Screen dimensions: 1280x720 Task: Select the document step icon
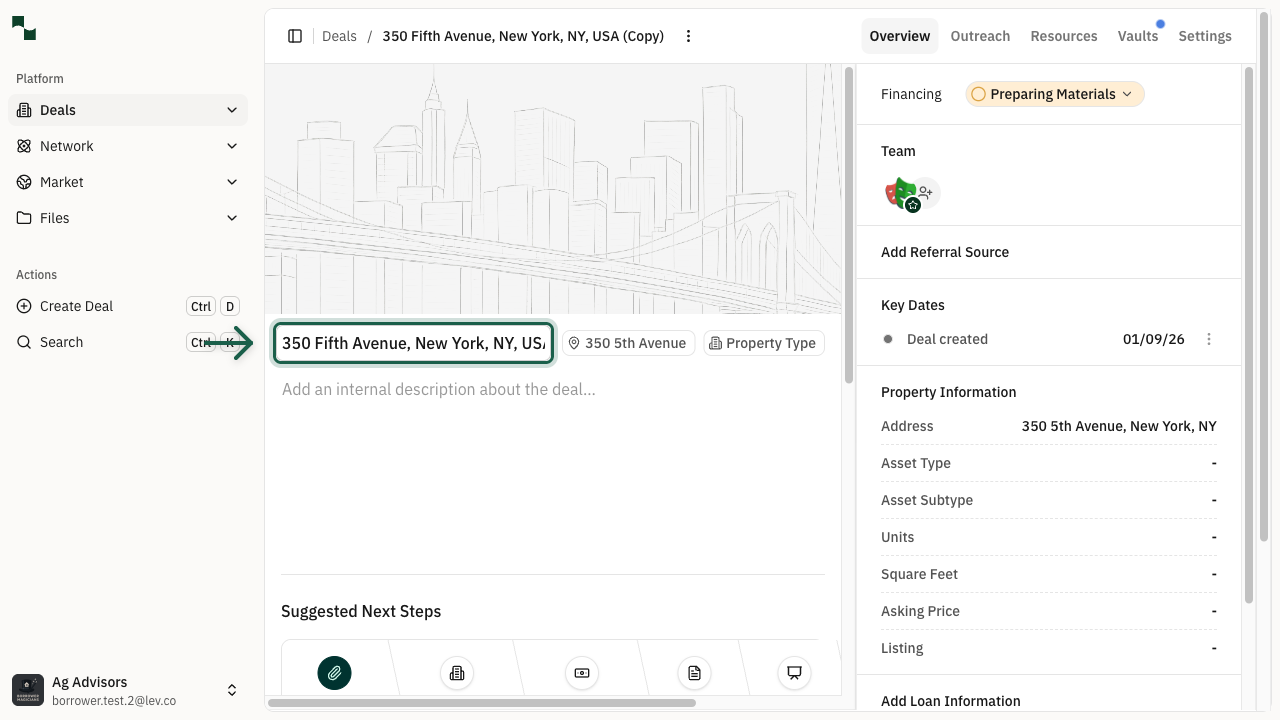tap(694, 673)
